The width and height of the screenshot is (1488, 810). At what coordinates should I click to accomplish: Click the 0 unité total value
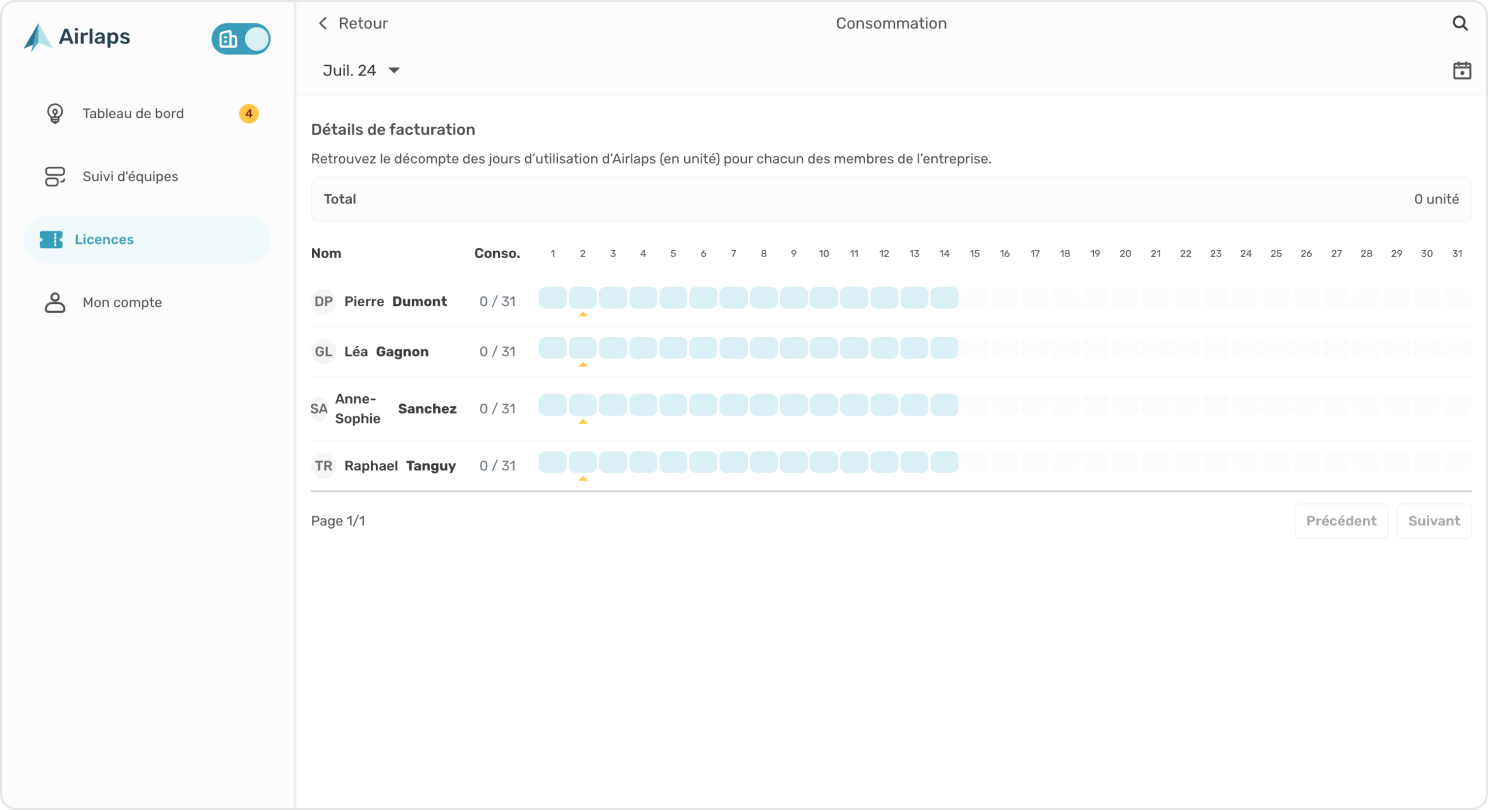click(x=1436, y=200)
